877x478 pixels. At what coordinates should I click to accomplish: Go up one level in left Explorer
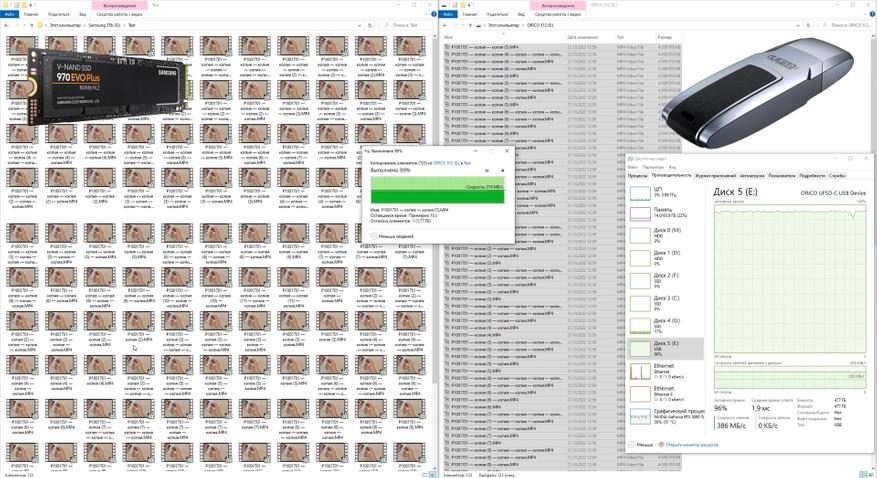pyautogui.click(x=32, y=25)
